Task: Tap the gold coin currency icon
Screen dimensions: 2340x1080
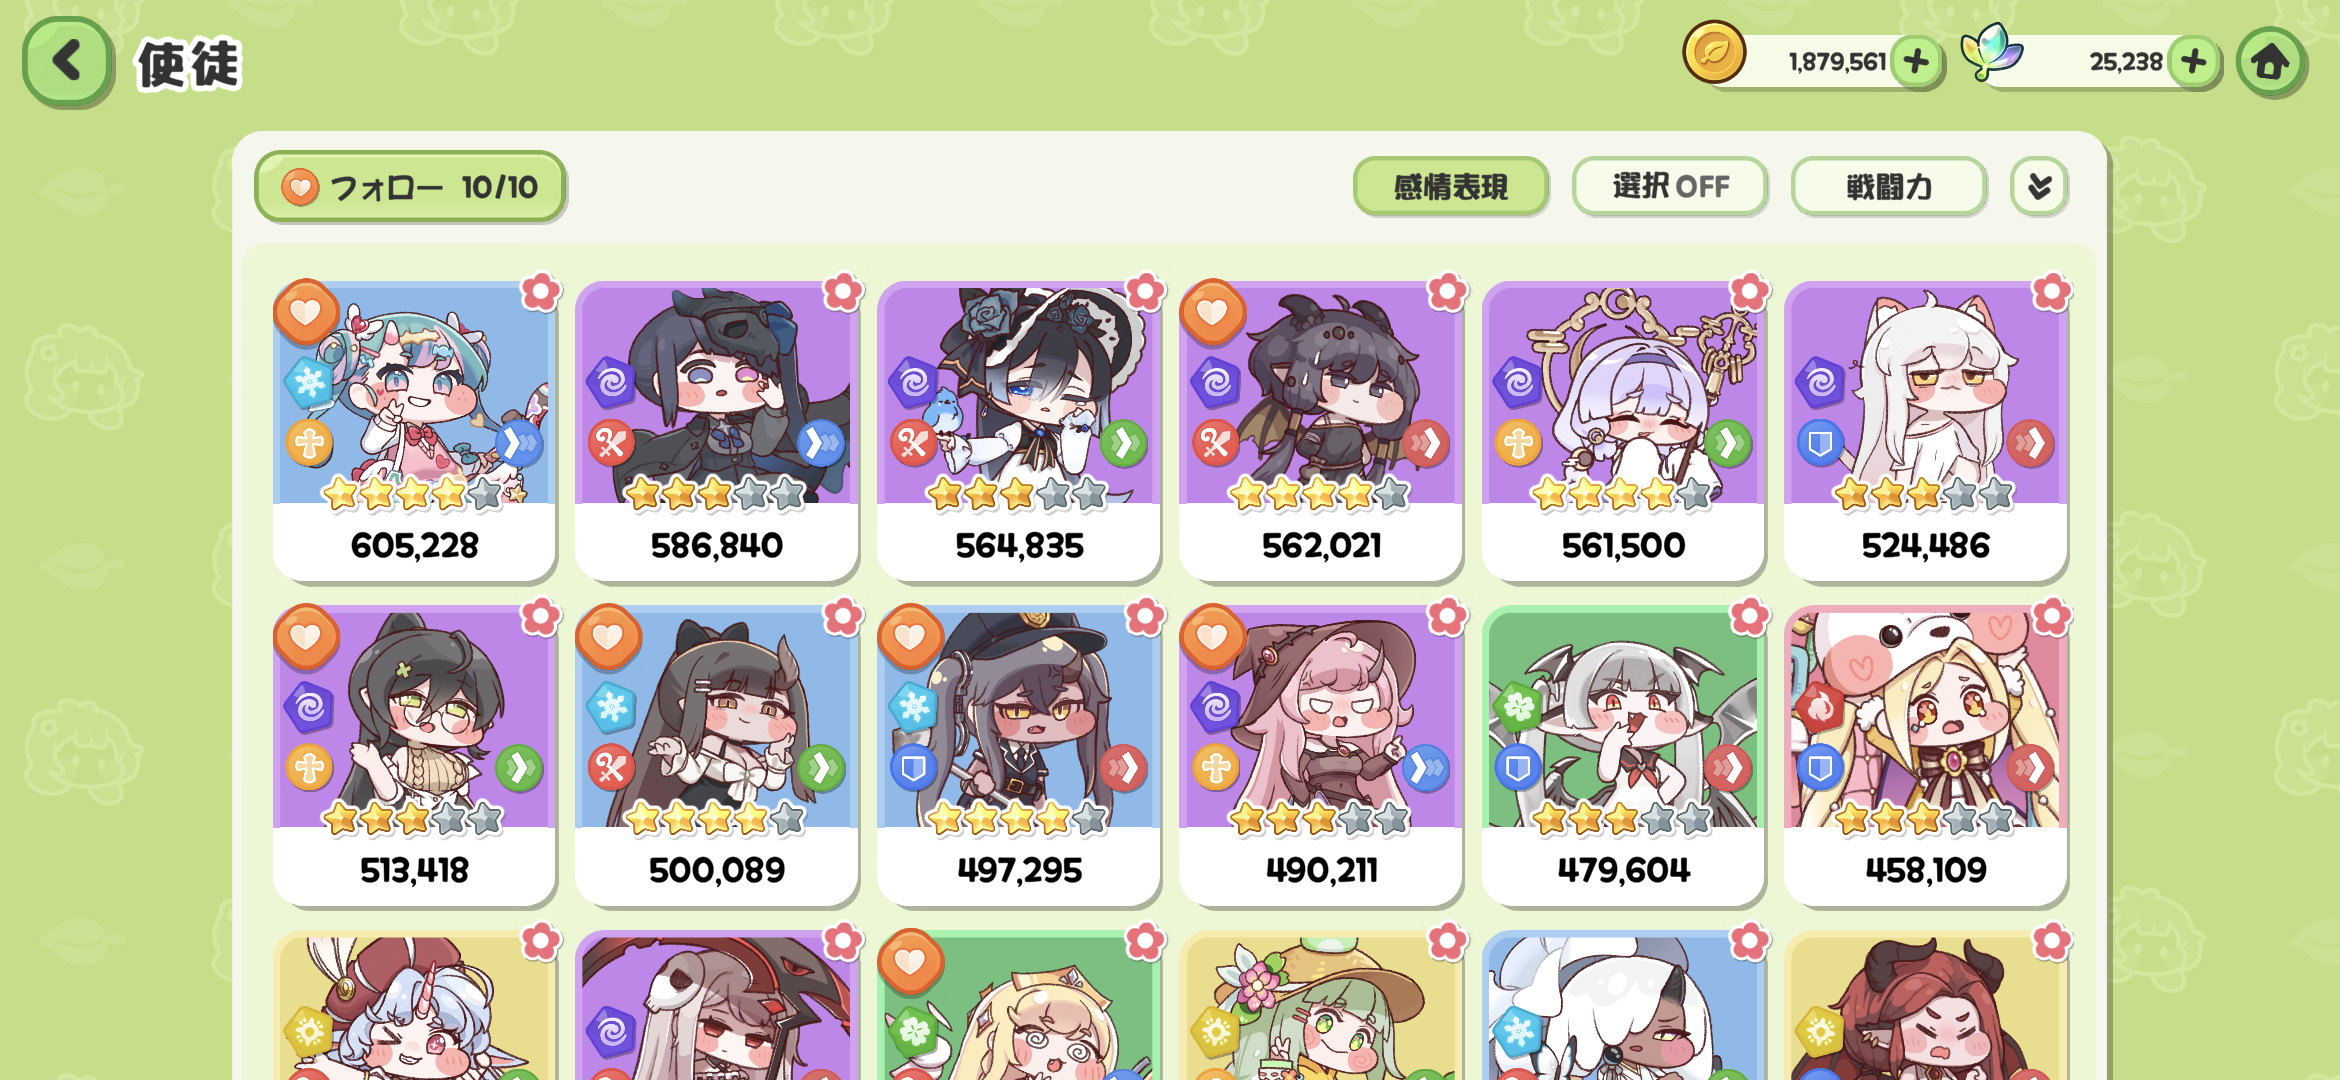Action: [x=1714, y=52]
